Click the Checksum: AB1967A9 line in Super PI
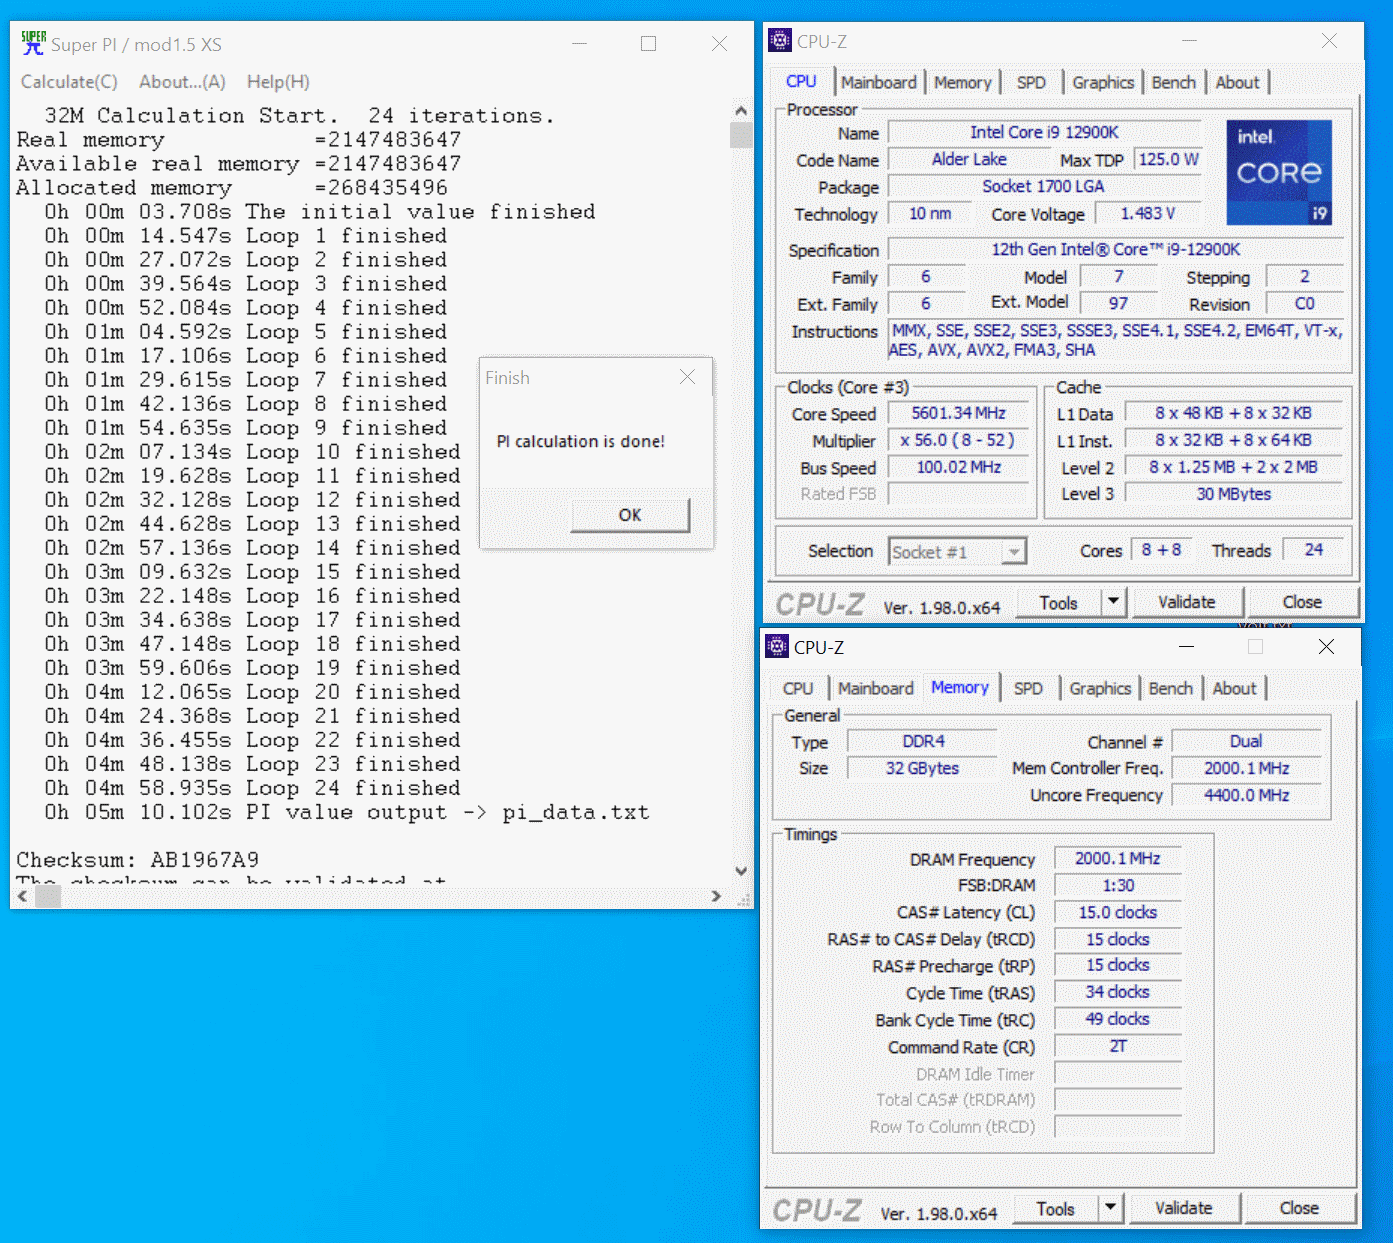This screenshot has height=1243, width=1393. (x=138, y=860)
